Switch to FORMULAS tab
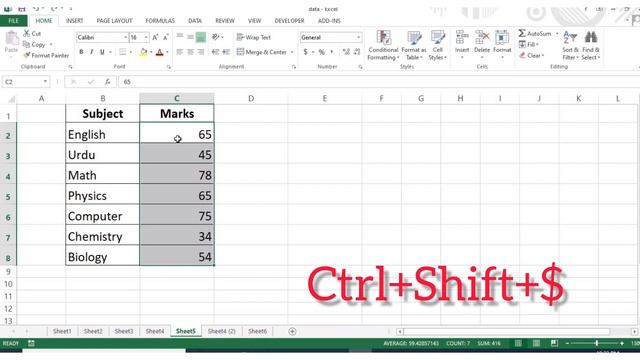 tap(160, 21)
